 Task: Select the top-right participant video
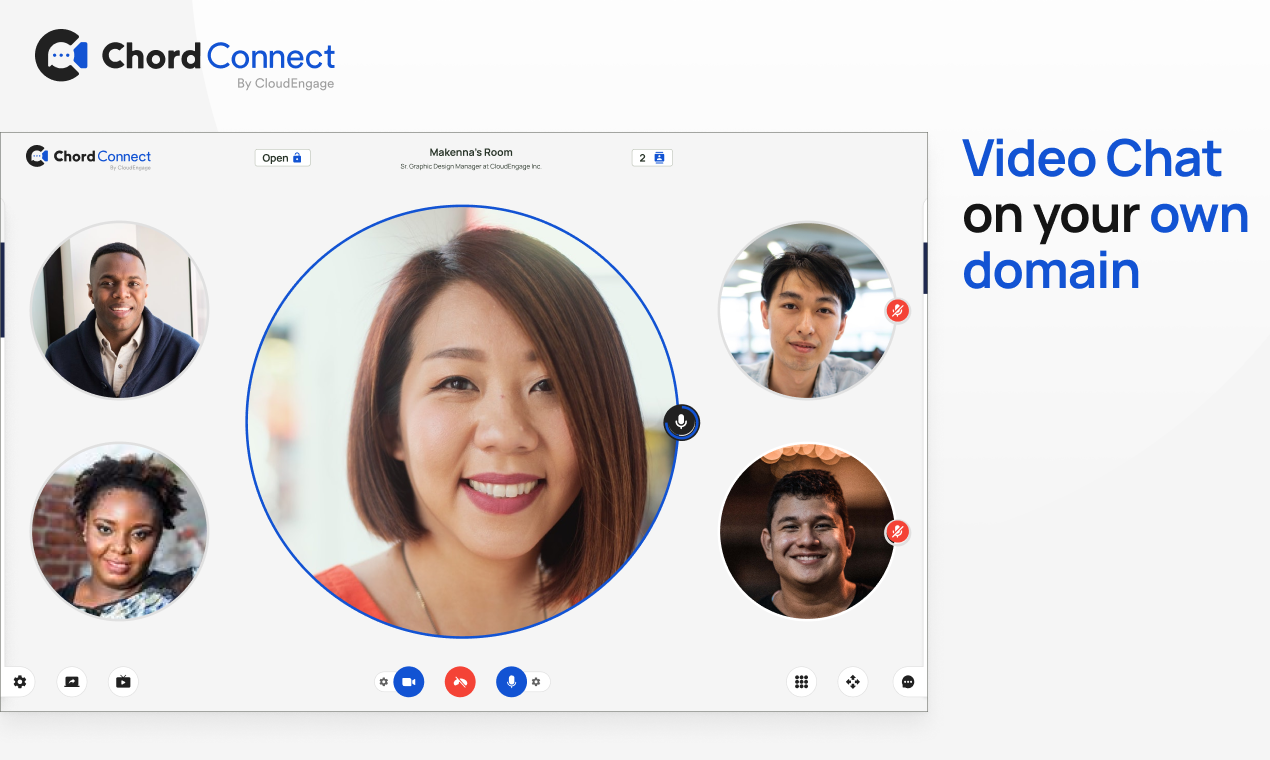(807, 310)
